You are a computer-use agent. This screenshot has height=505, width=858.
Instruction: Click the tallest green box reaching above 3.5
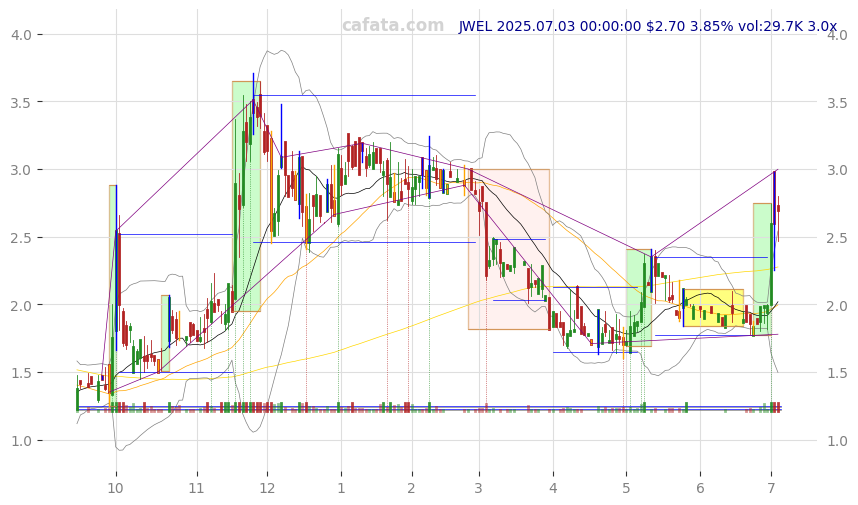click(x=246, y=196)
